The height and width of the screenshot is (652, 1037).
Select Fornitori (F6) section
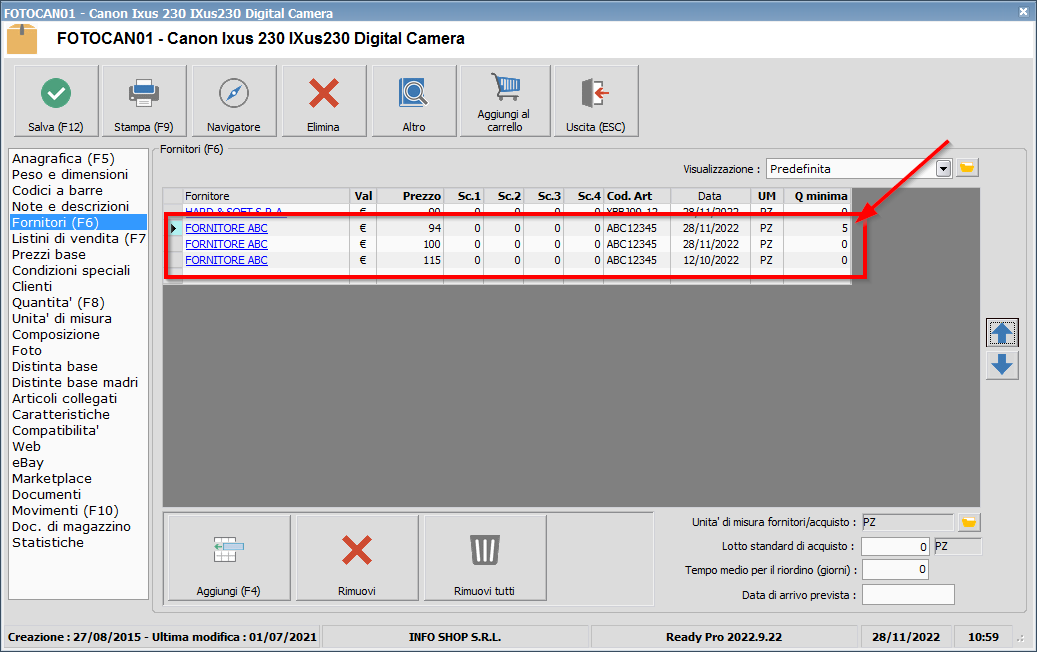pos(78,222)
